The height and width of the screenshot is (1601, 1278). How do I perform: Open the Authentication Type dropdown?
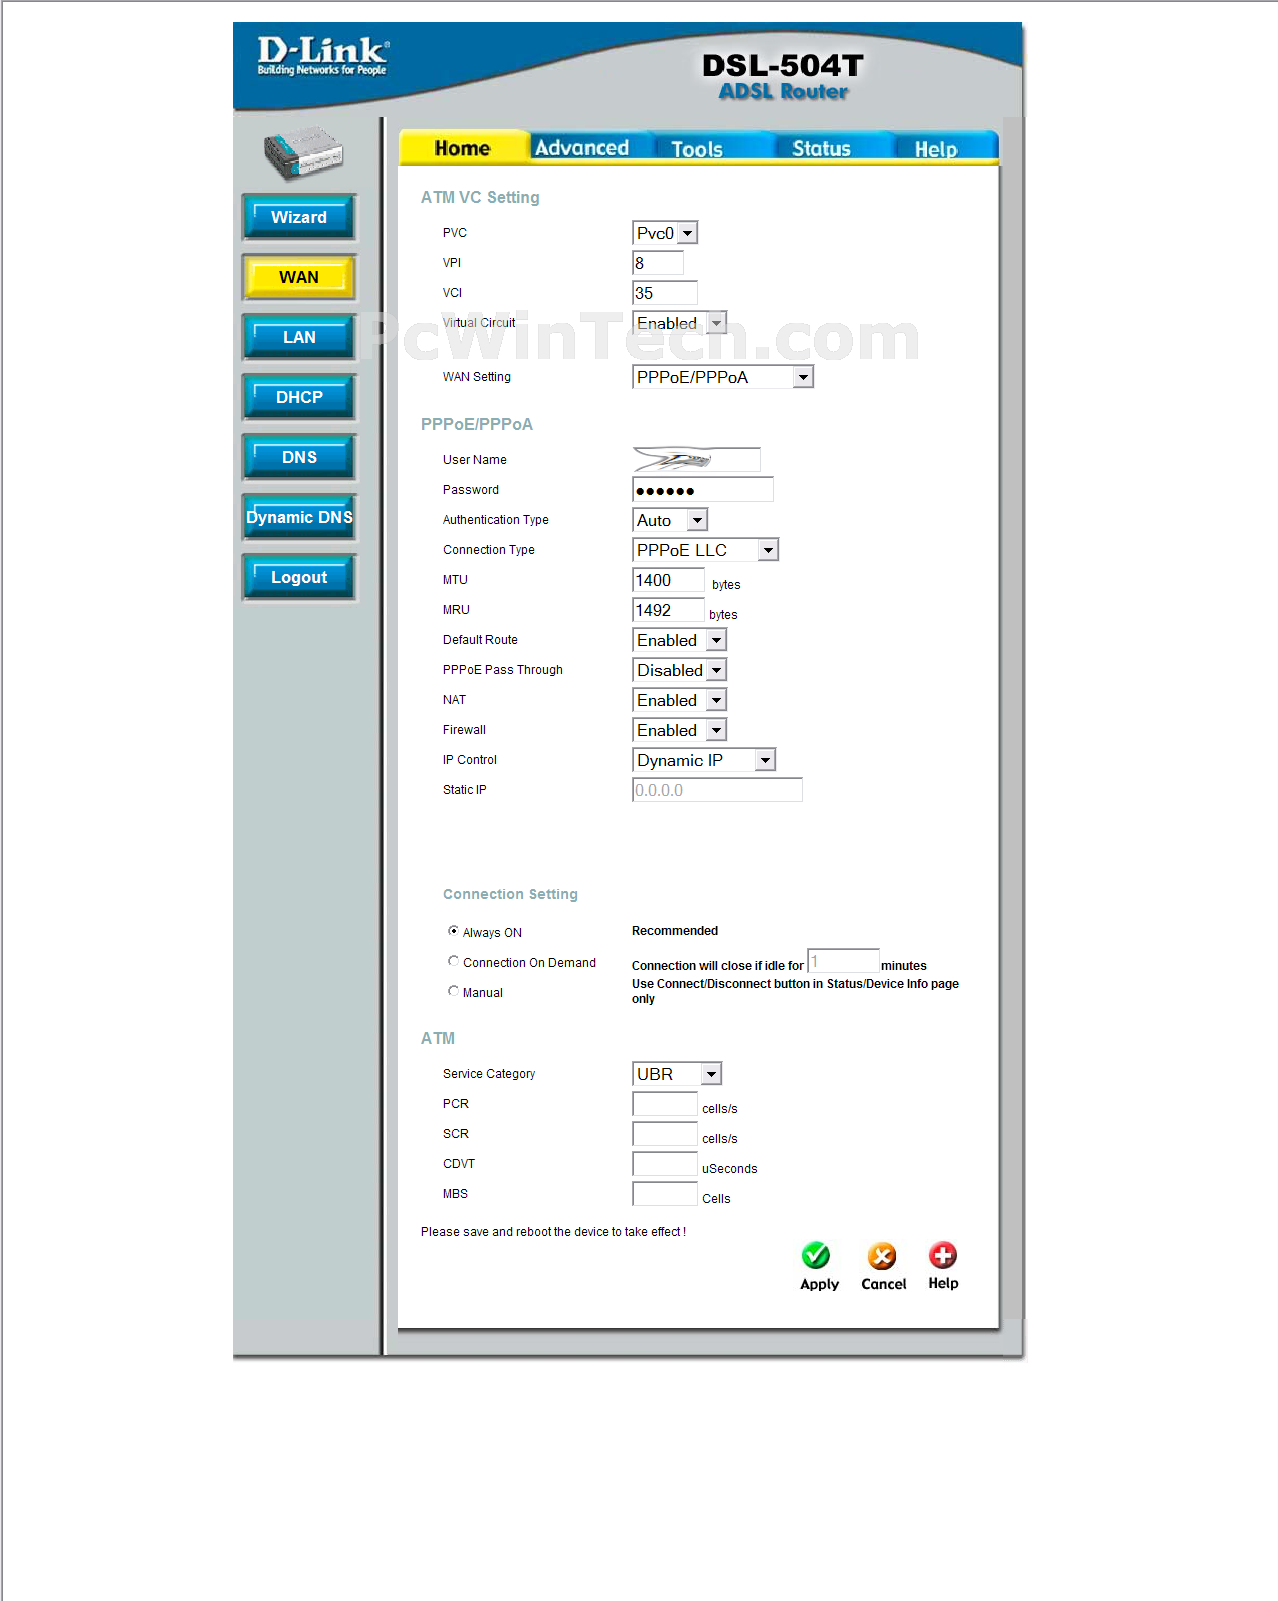[670, 520]
